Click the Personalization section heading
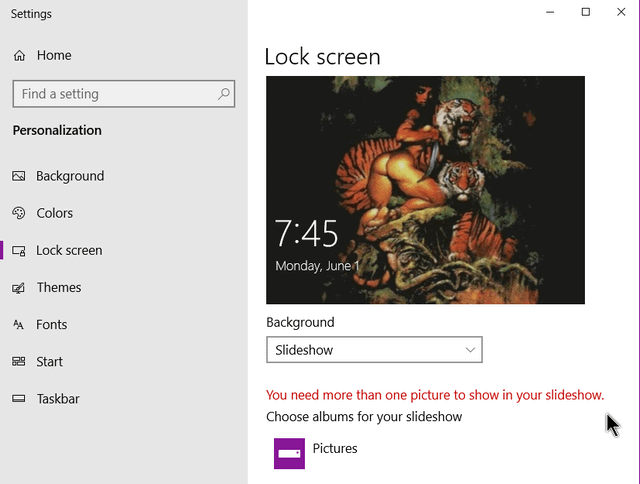This screenshot has width=640, height=484. (x=57, y=130)
